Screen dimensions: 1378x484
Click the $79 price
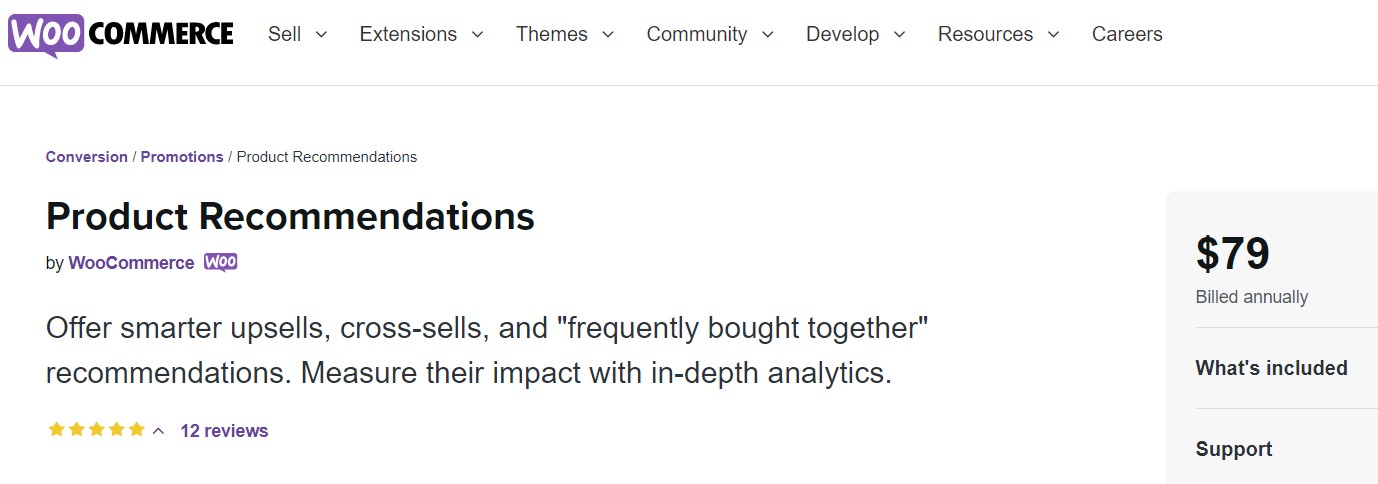click(1232, 254)
